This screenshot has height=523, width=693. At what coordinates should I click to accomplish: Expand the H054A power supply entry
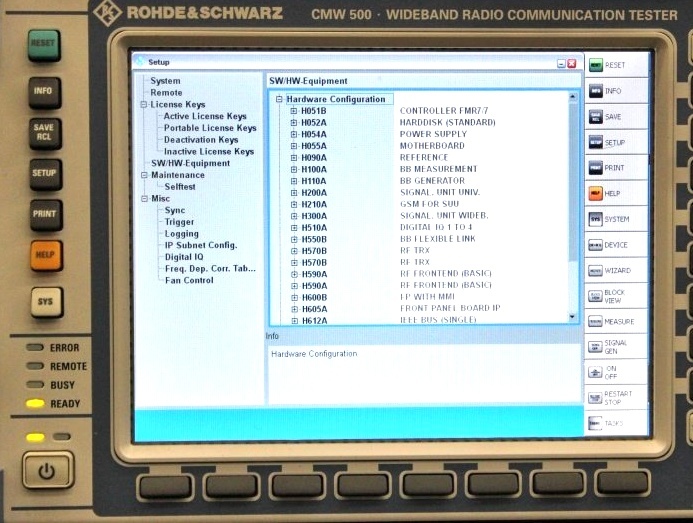point(294,134)
